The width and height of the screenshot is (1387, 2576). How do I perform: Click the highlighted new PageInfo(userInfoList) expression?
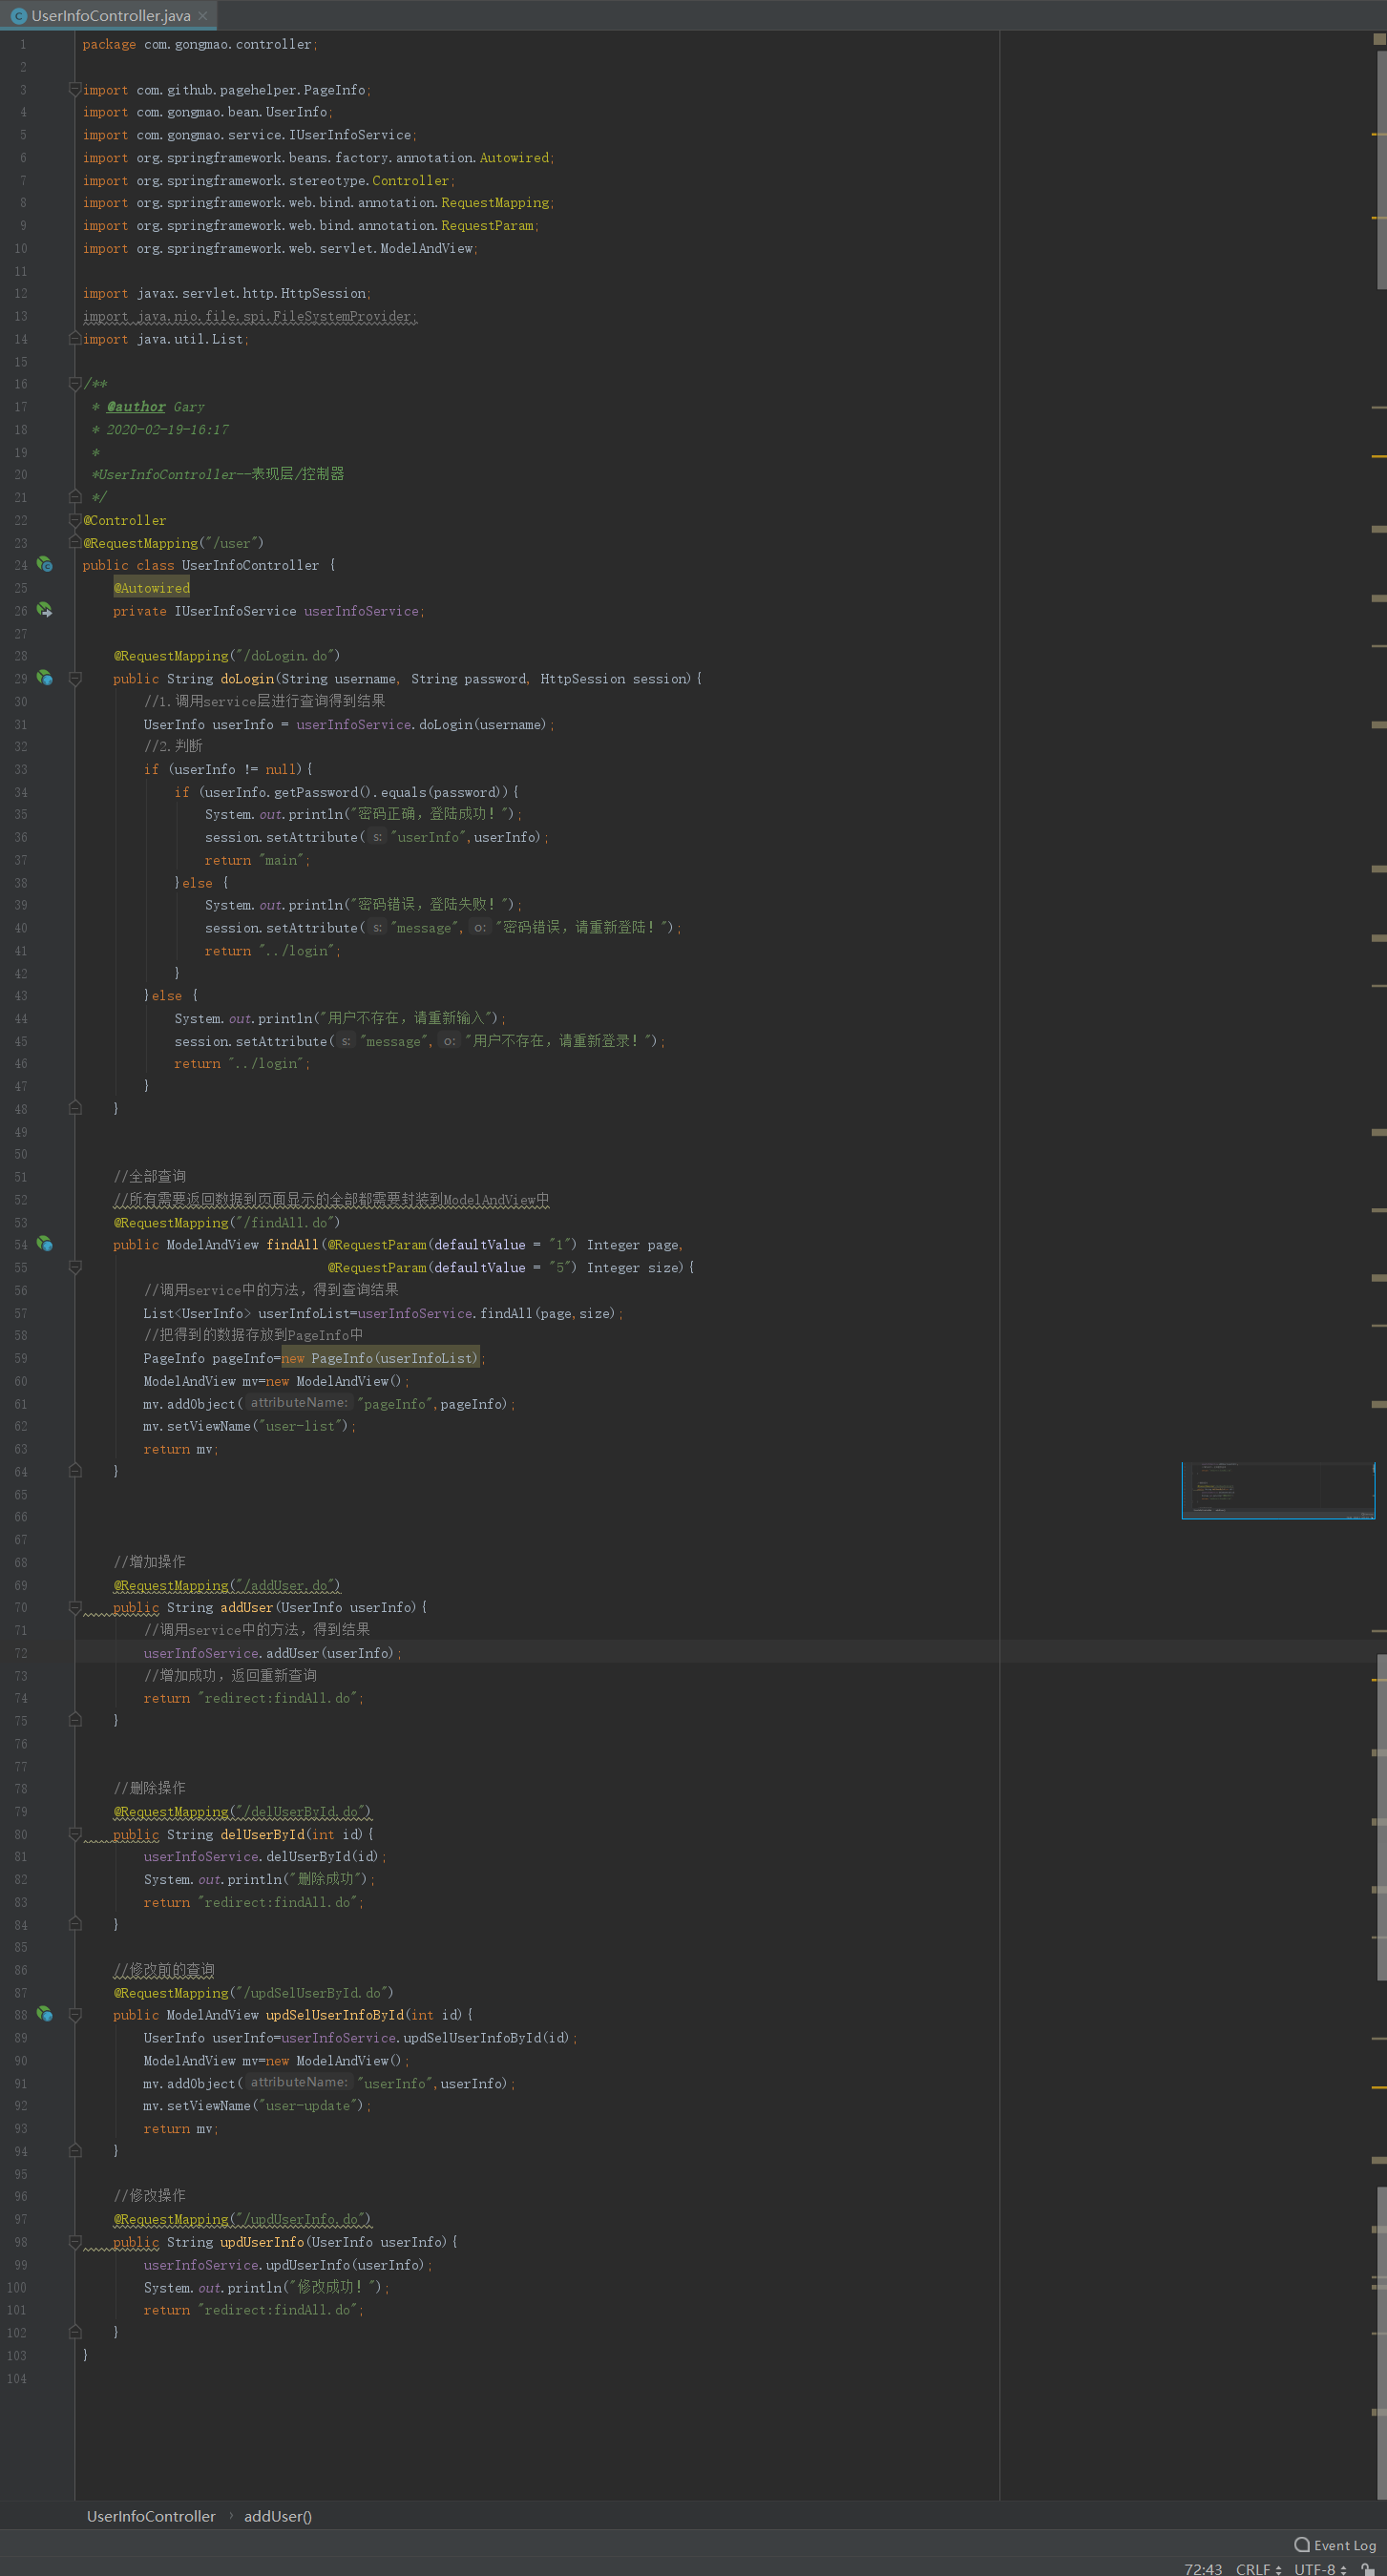tap(380, 1358)
